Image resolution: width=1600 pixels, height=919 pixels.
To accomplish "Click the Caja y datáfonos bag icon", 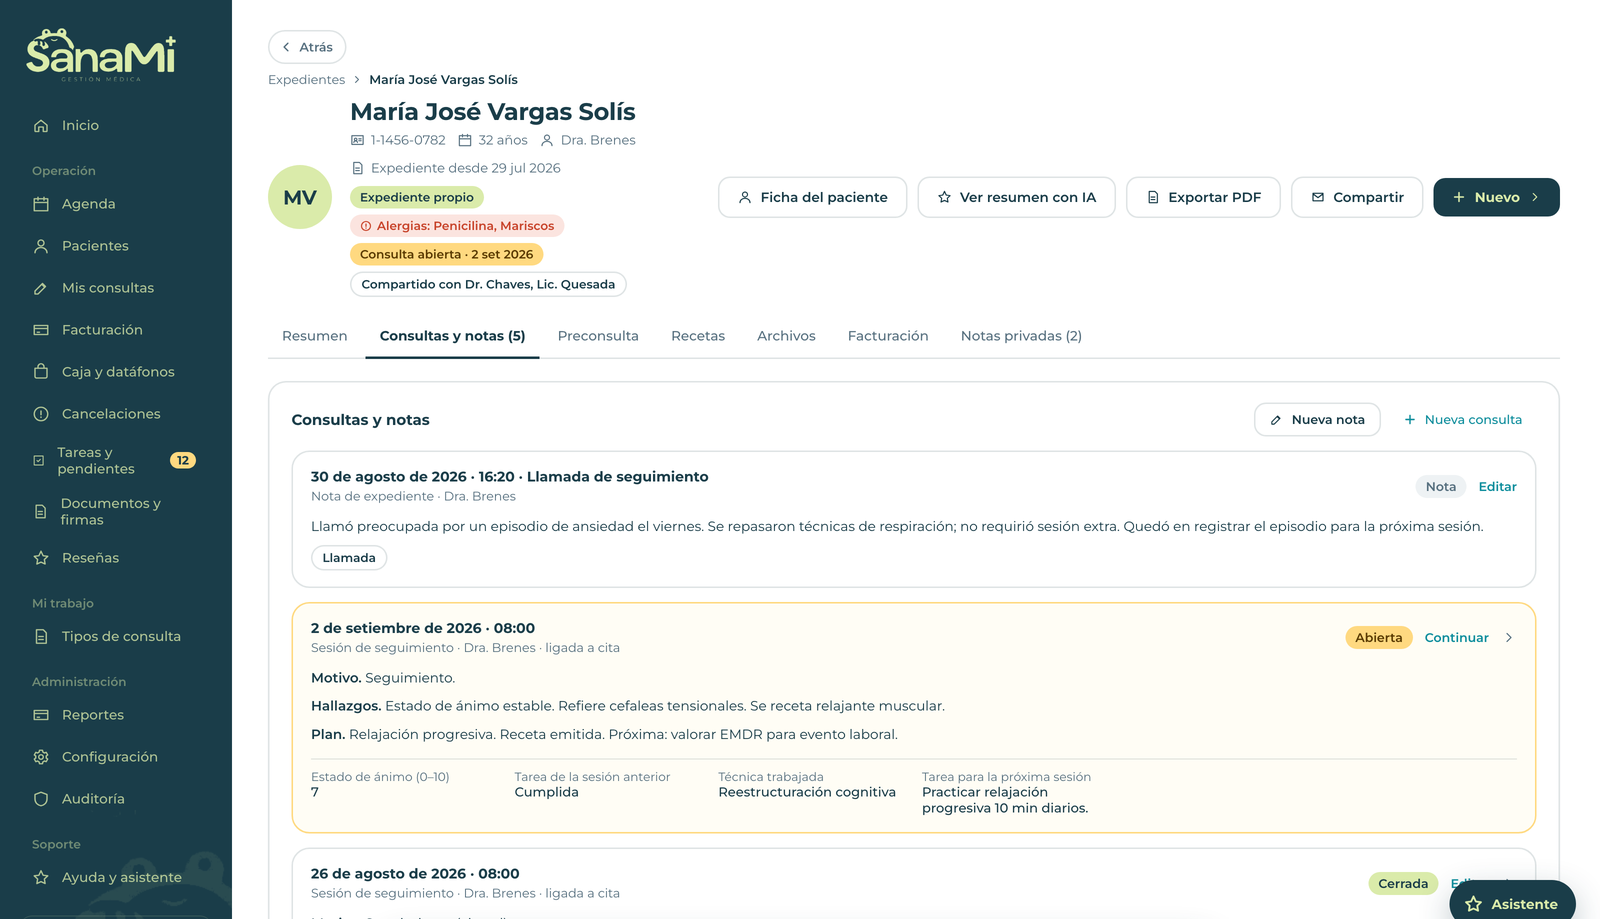I will pyautogui.click(x=41, y=372).
